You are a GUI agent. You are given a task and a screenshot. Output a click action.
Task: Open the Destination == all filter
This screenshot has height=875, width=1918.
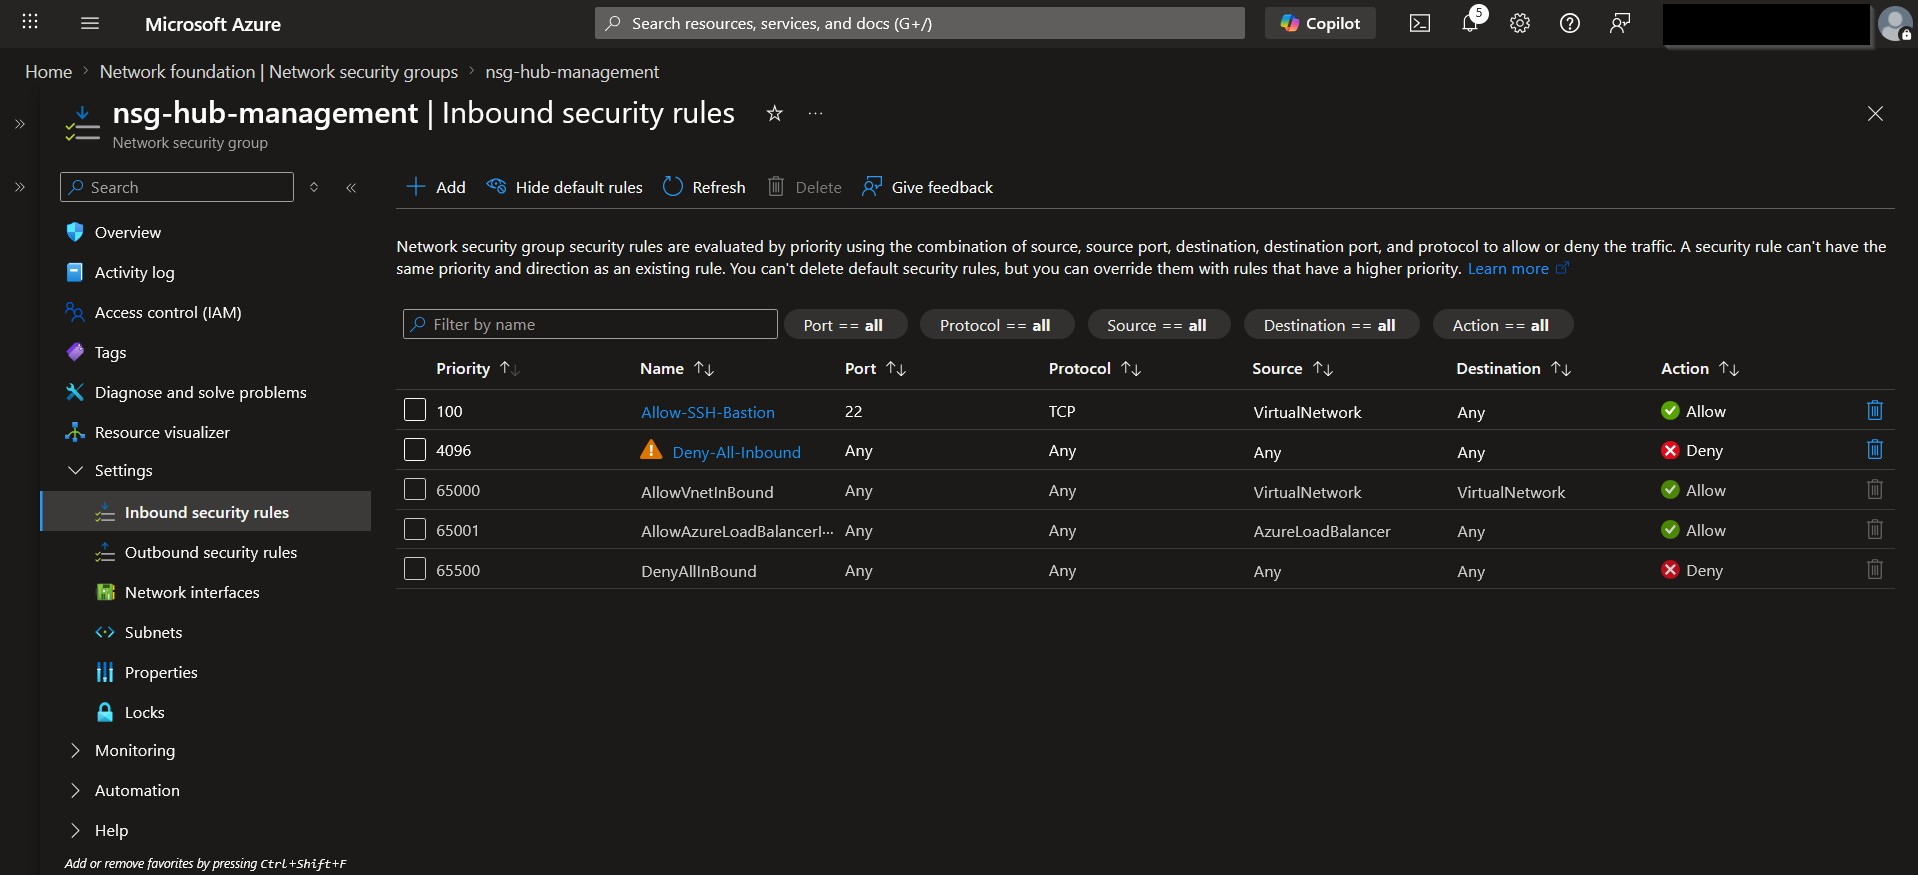[1330, 325]
